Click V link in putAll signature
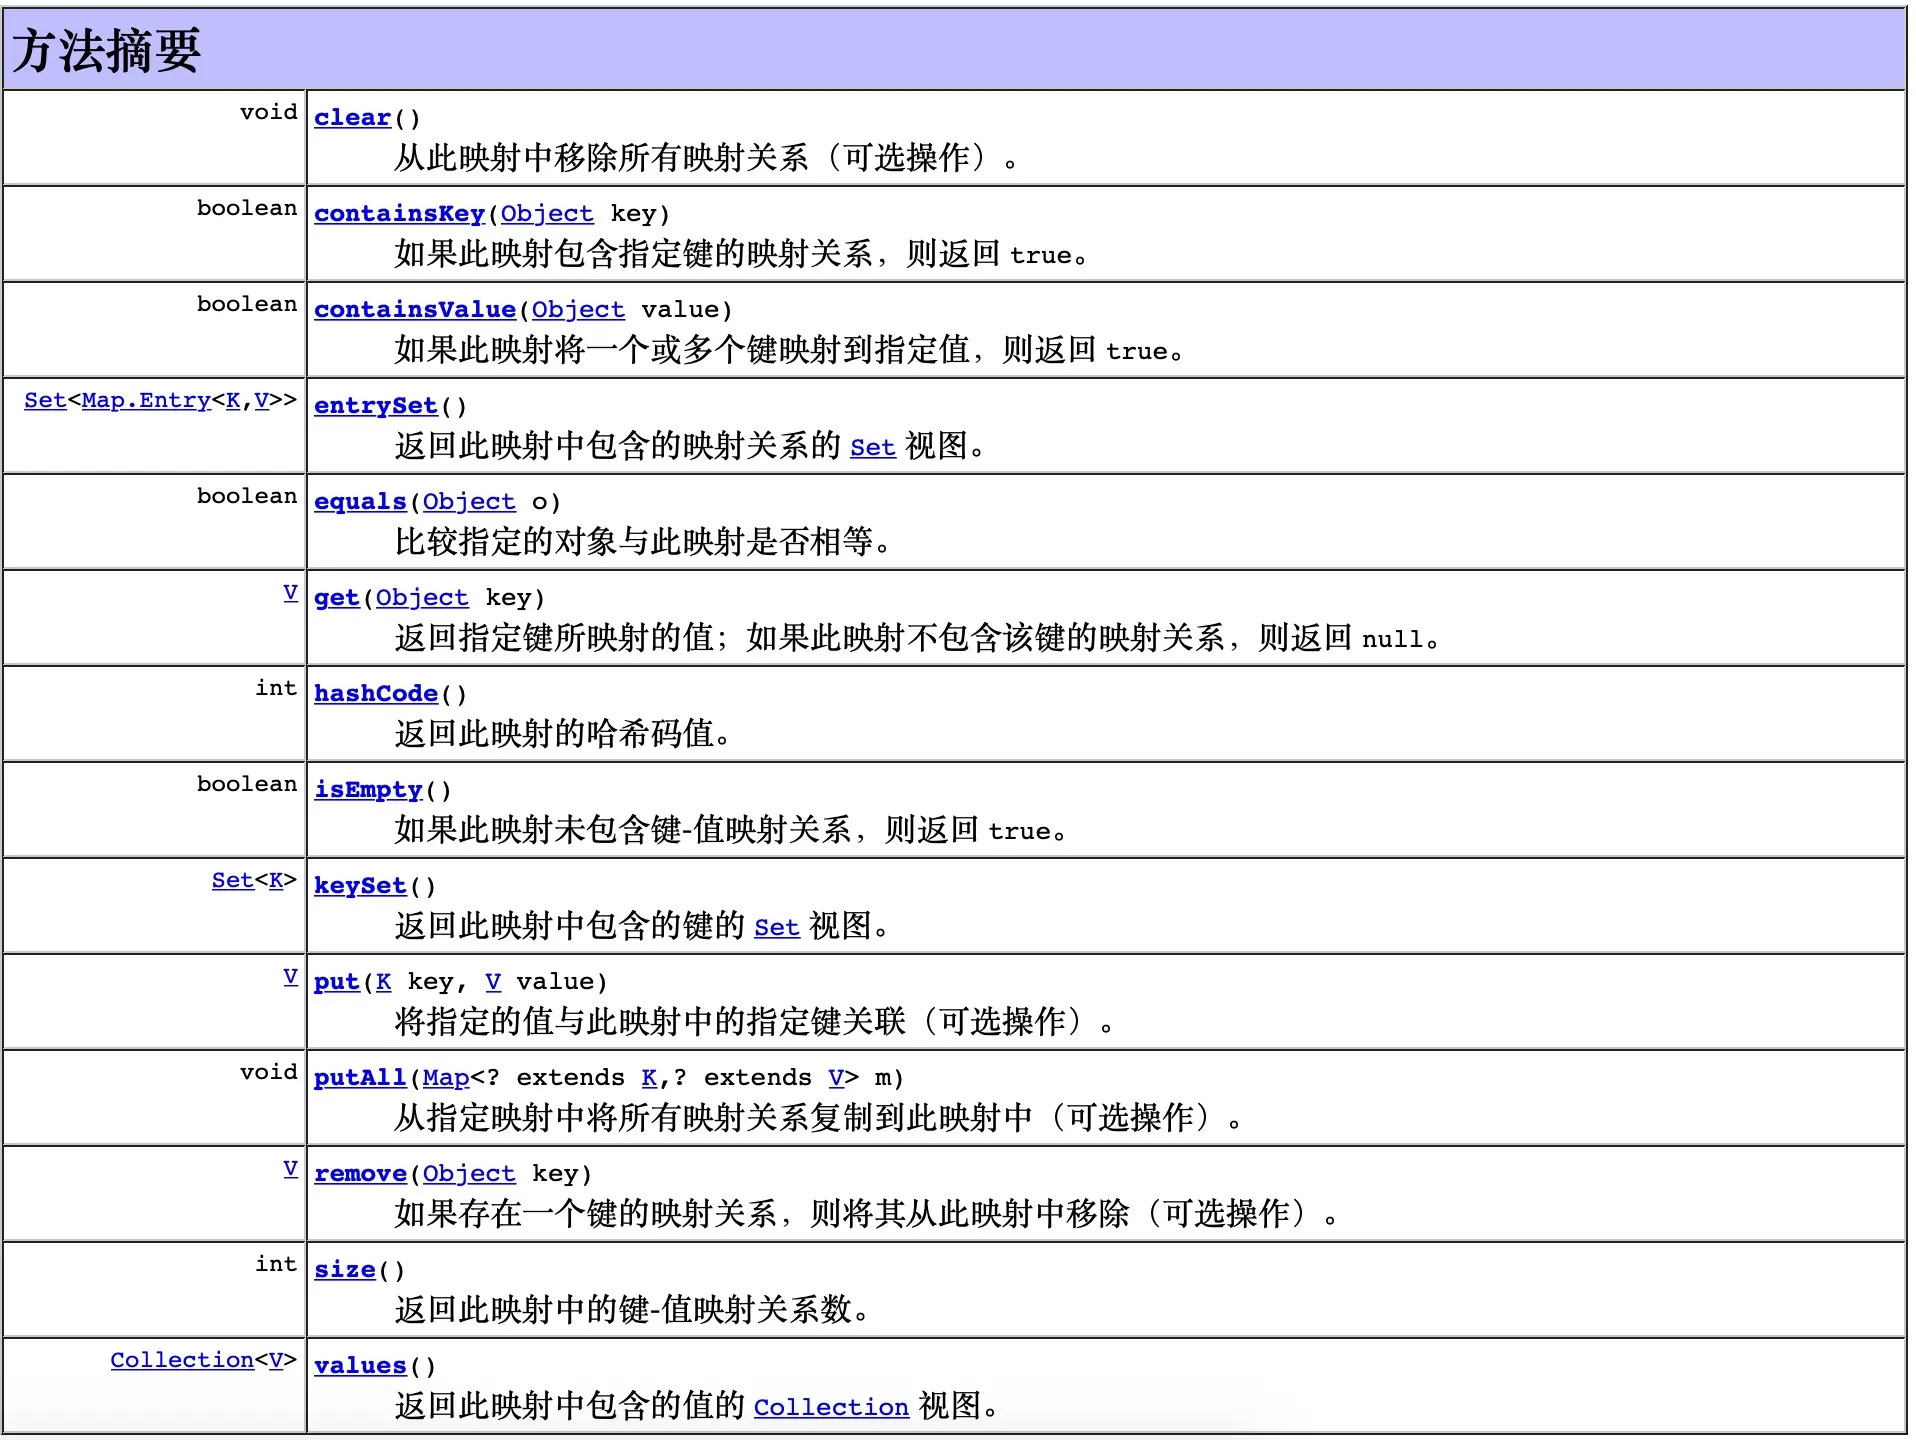1916x1440 pixels. pyautogui.click(x=836, y=1078)
